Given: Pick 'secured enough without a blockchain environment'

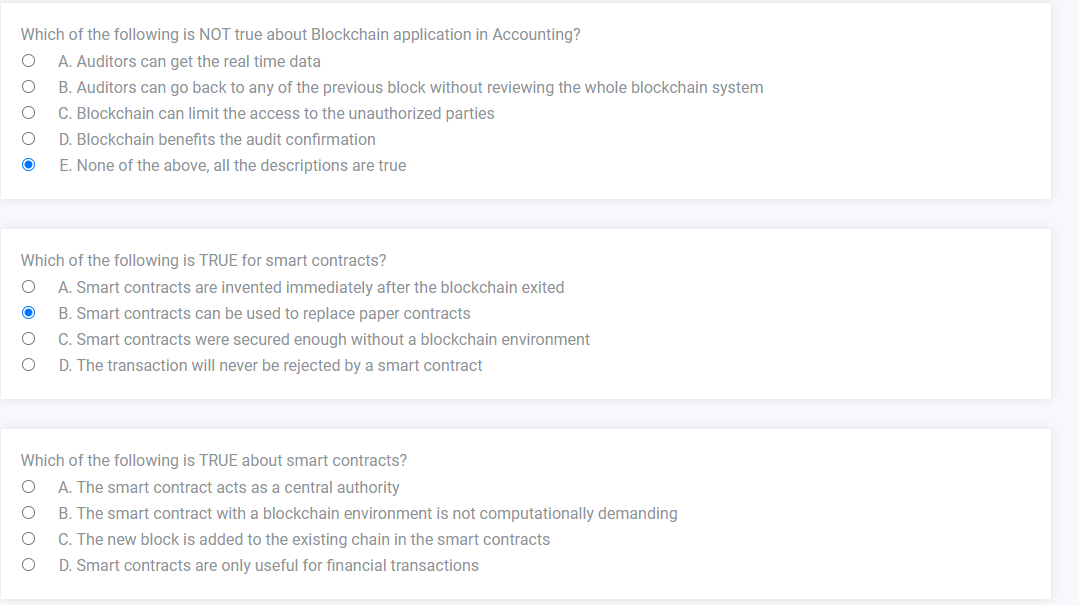Looking at the screenshot, I should tap(28, 339).
